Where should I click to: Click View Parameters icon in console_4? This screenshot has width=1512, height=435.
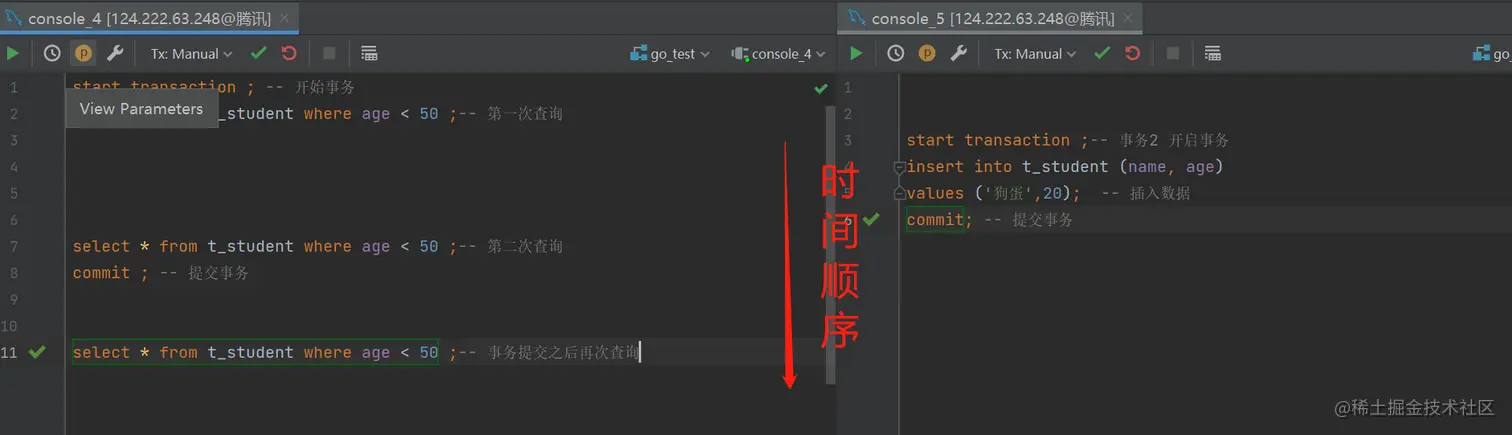84,54
